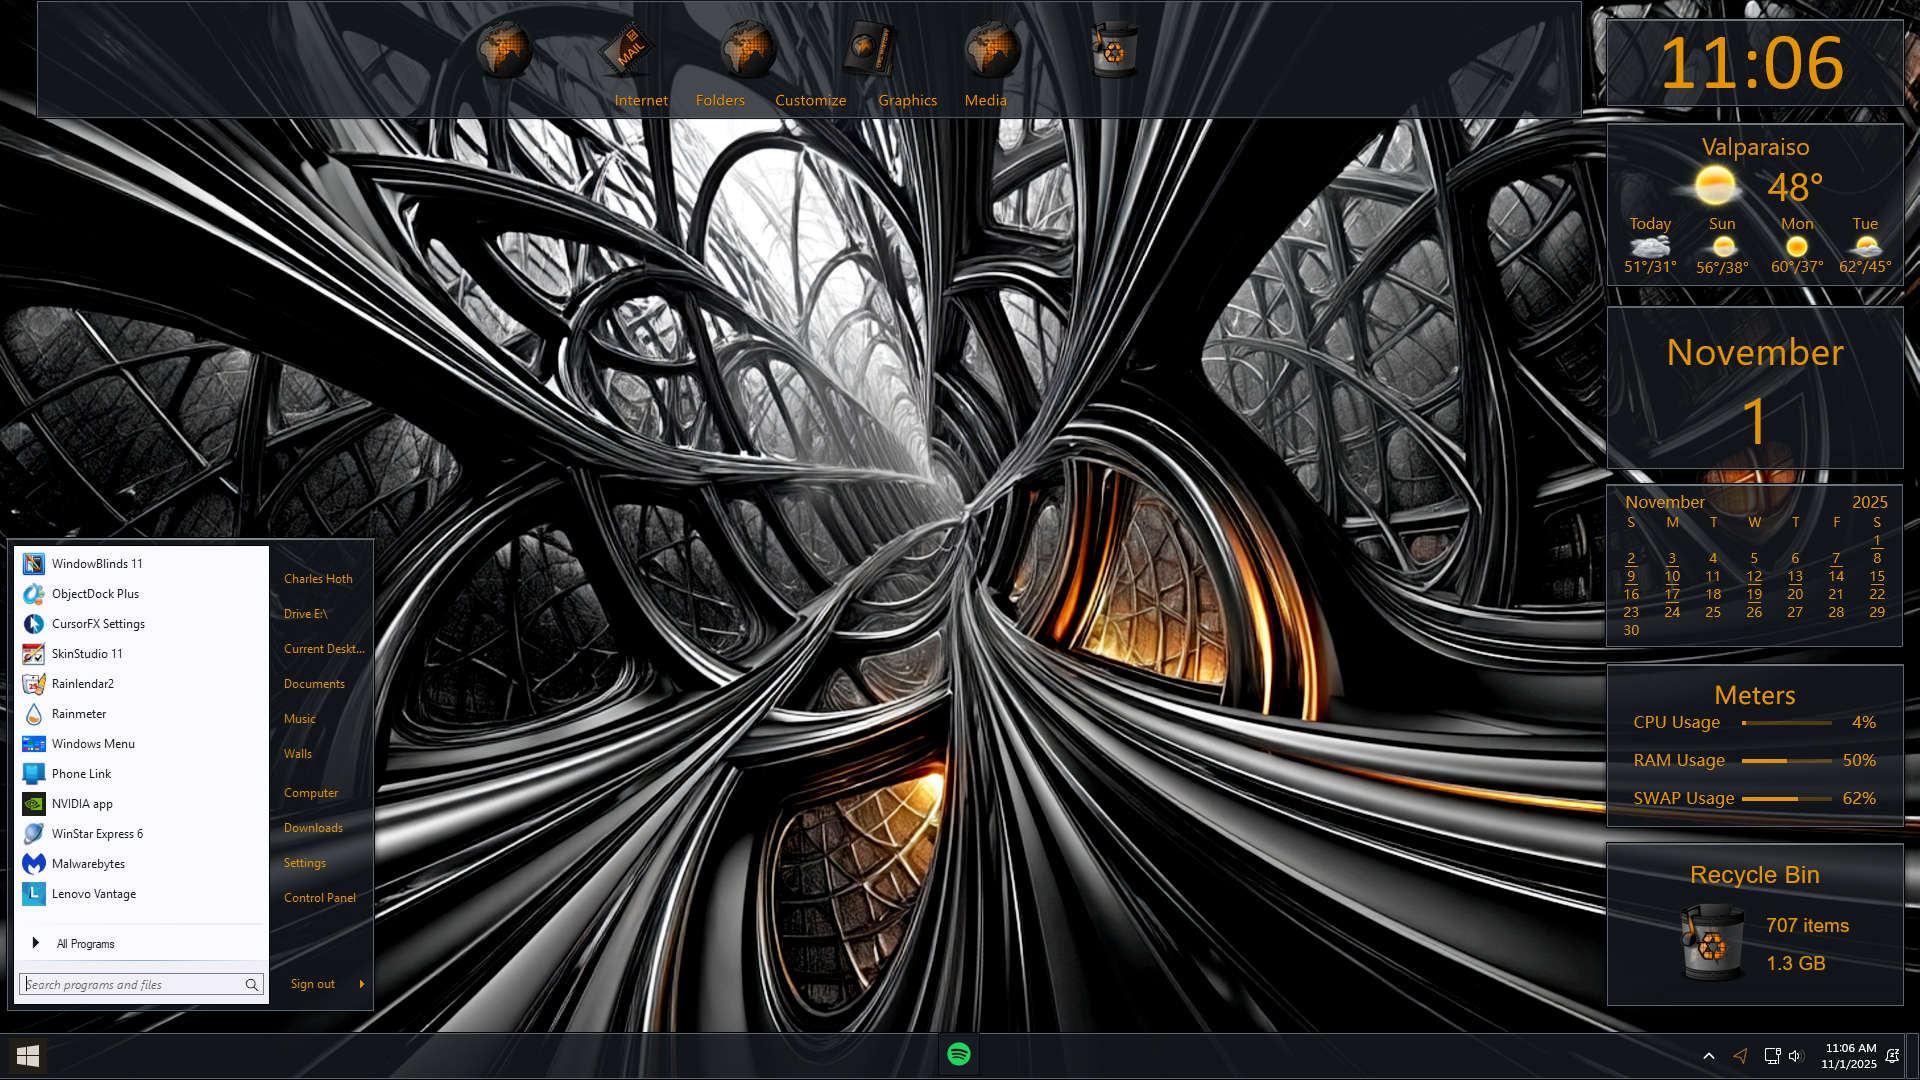Screen dimensions: 1920x1080
Task: Click the Internet globe dock icon
Action: coord(503,50)
